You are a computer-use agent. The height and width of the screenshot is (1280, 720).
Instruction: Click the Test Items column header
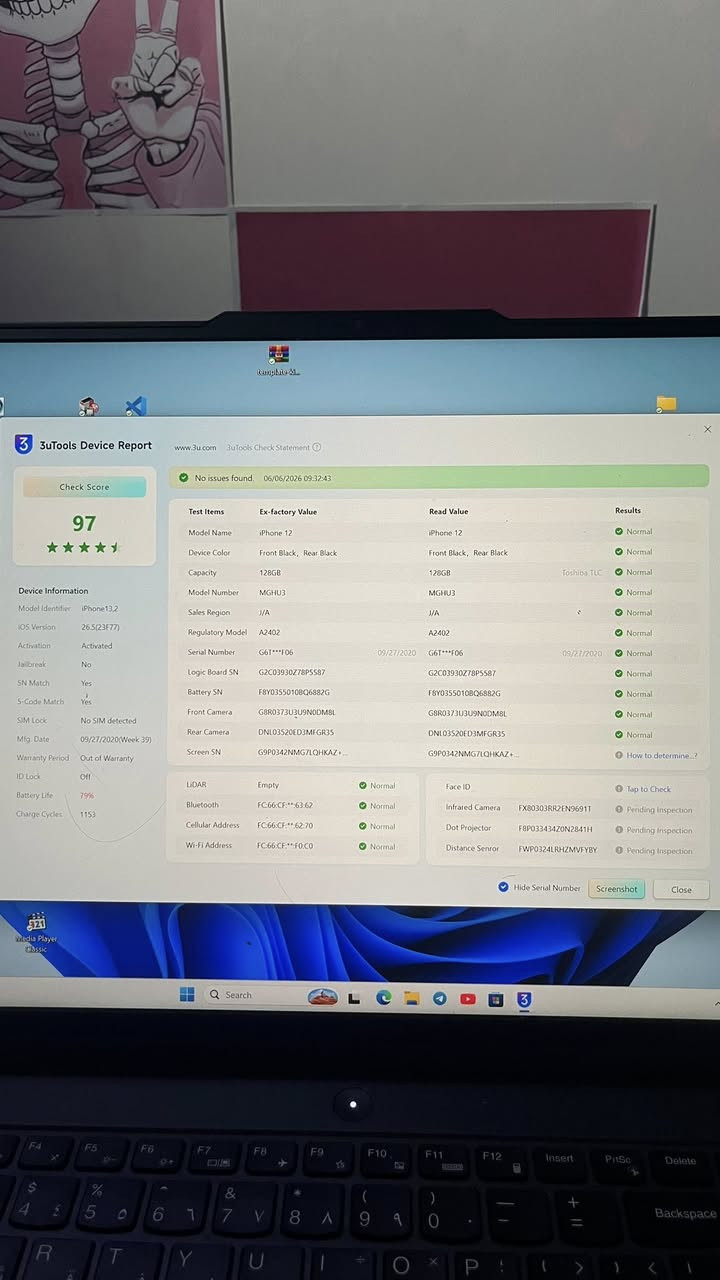pos(206,511)
